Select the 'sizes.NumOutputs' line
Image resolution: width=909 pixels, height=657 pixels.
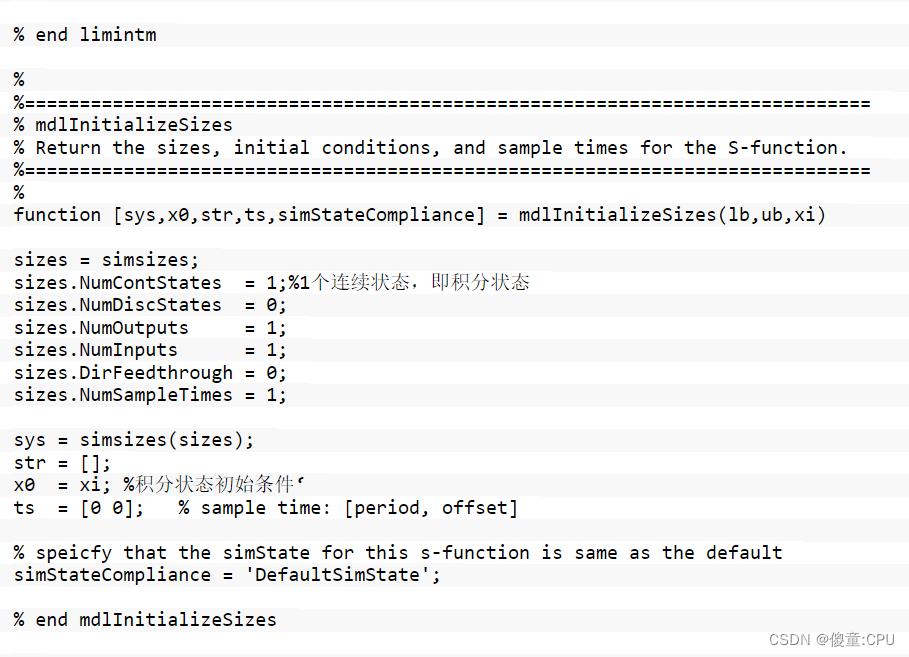(x=150, y=328)
